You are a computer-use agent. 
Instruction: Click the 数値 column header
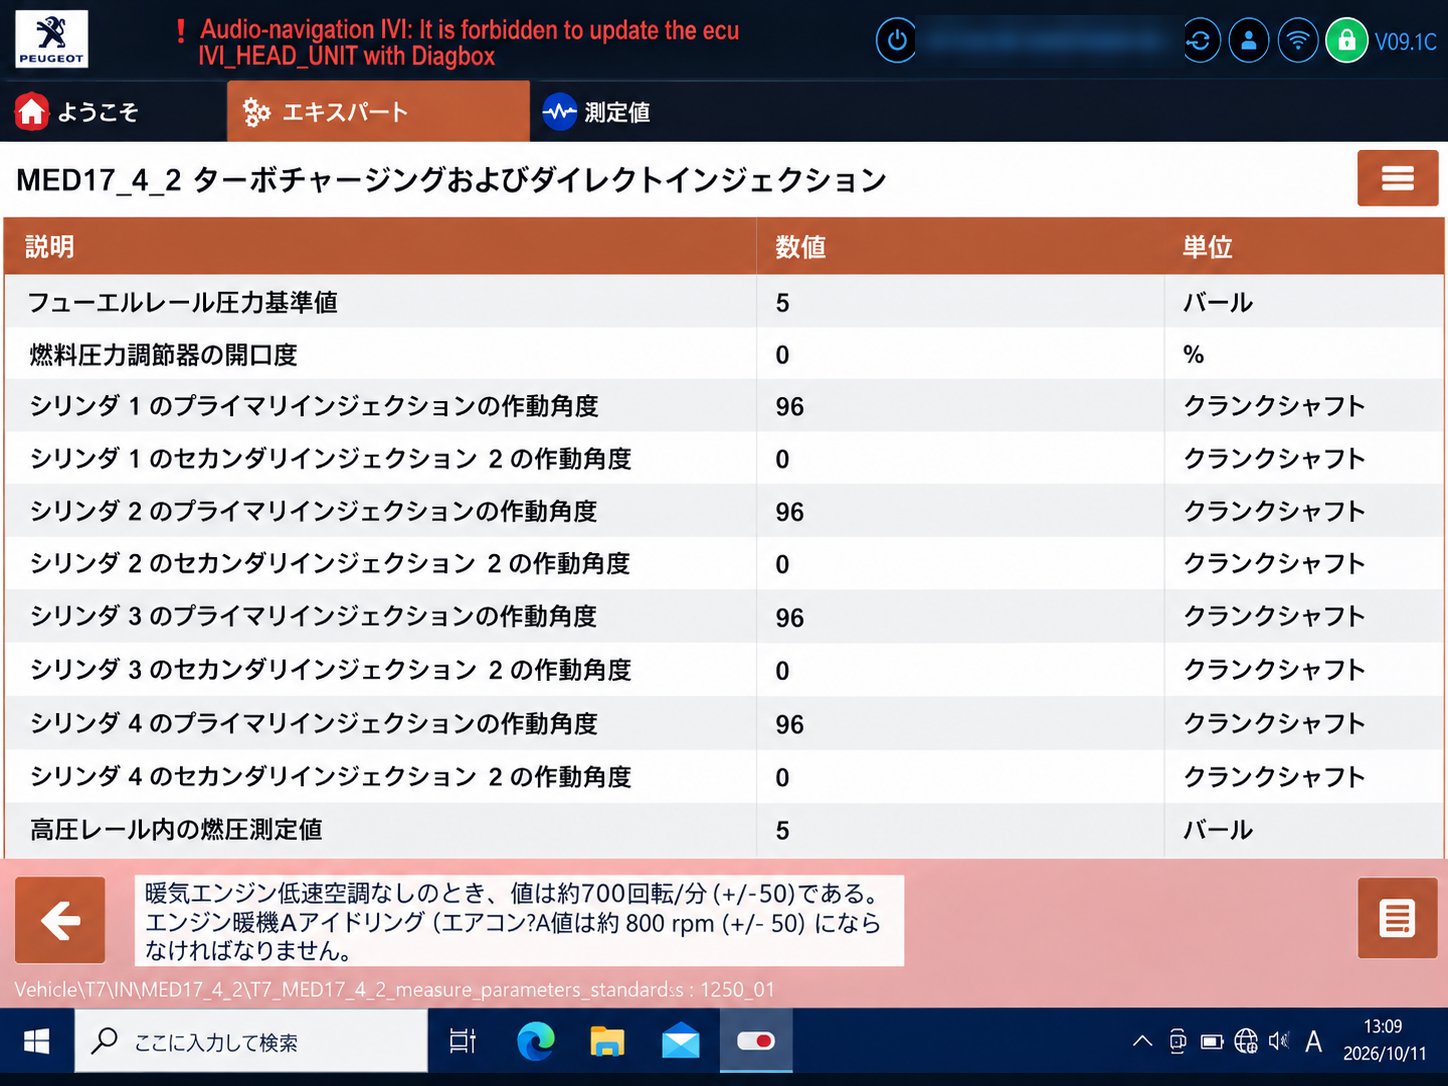[x=960, y=247]
